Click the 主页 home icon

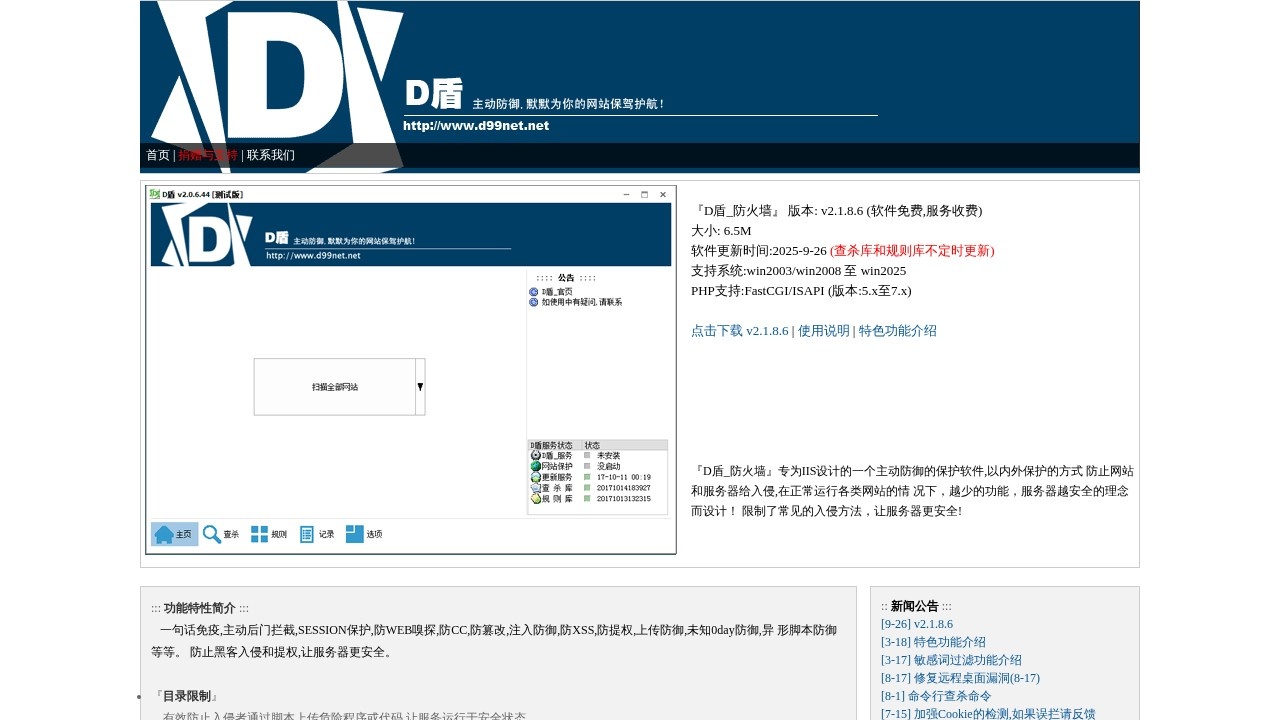pos(164,533)
